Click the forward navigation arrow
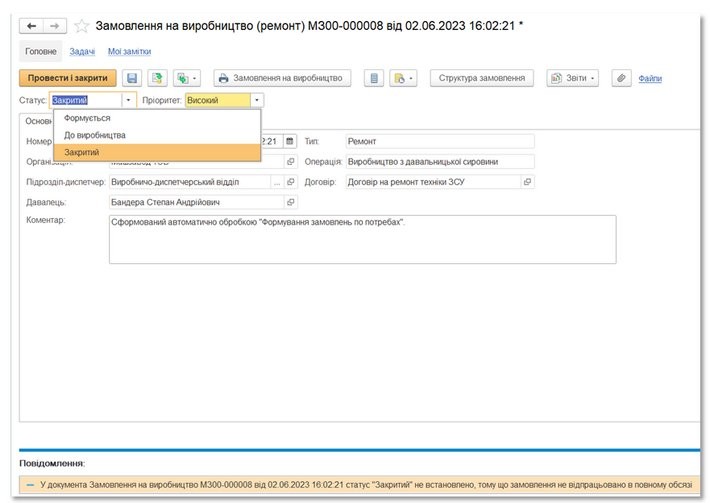Image resolution: width=710 pixels, height=503 pixels. pyautogui.click(x=54, y=25)
